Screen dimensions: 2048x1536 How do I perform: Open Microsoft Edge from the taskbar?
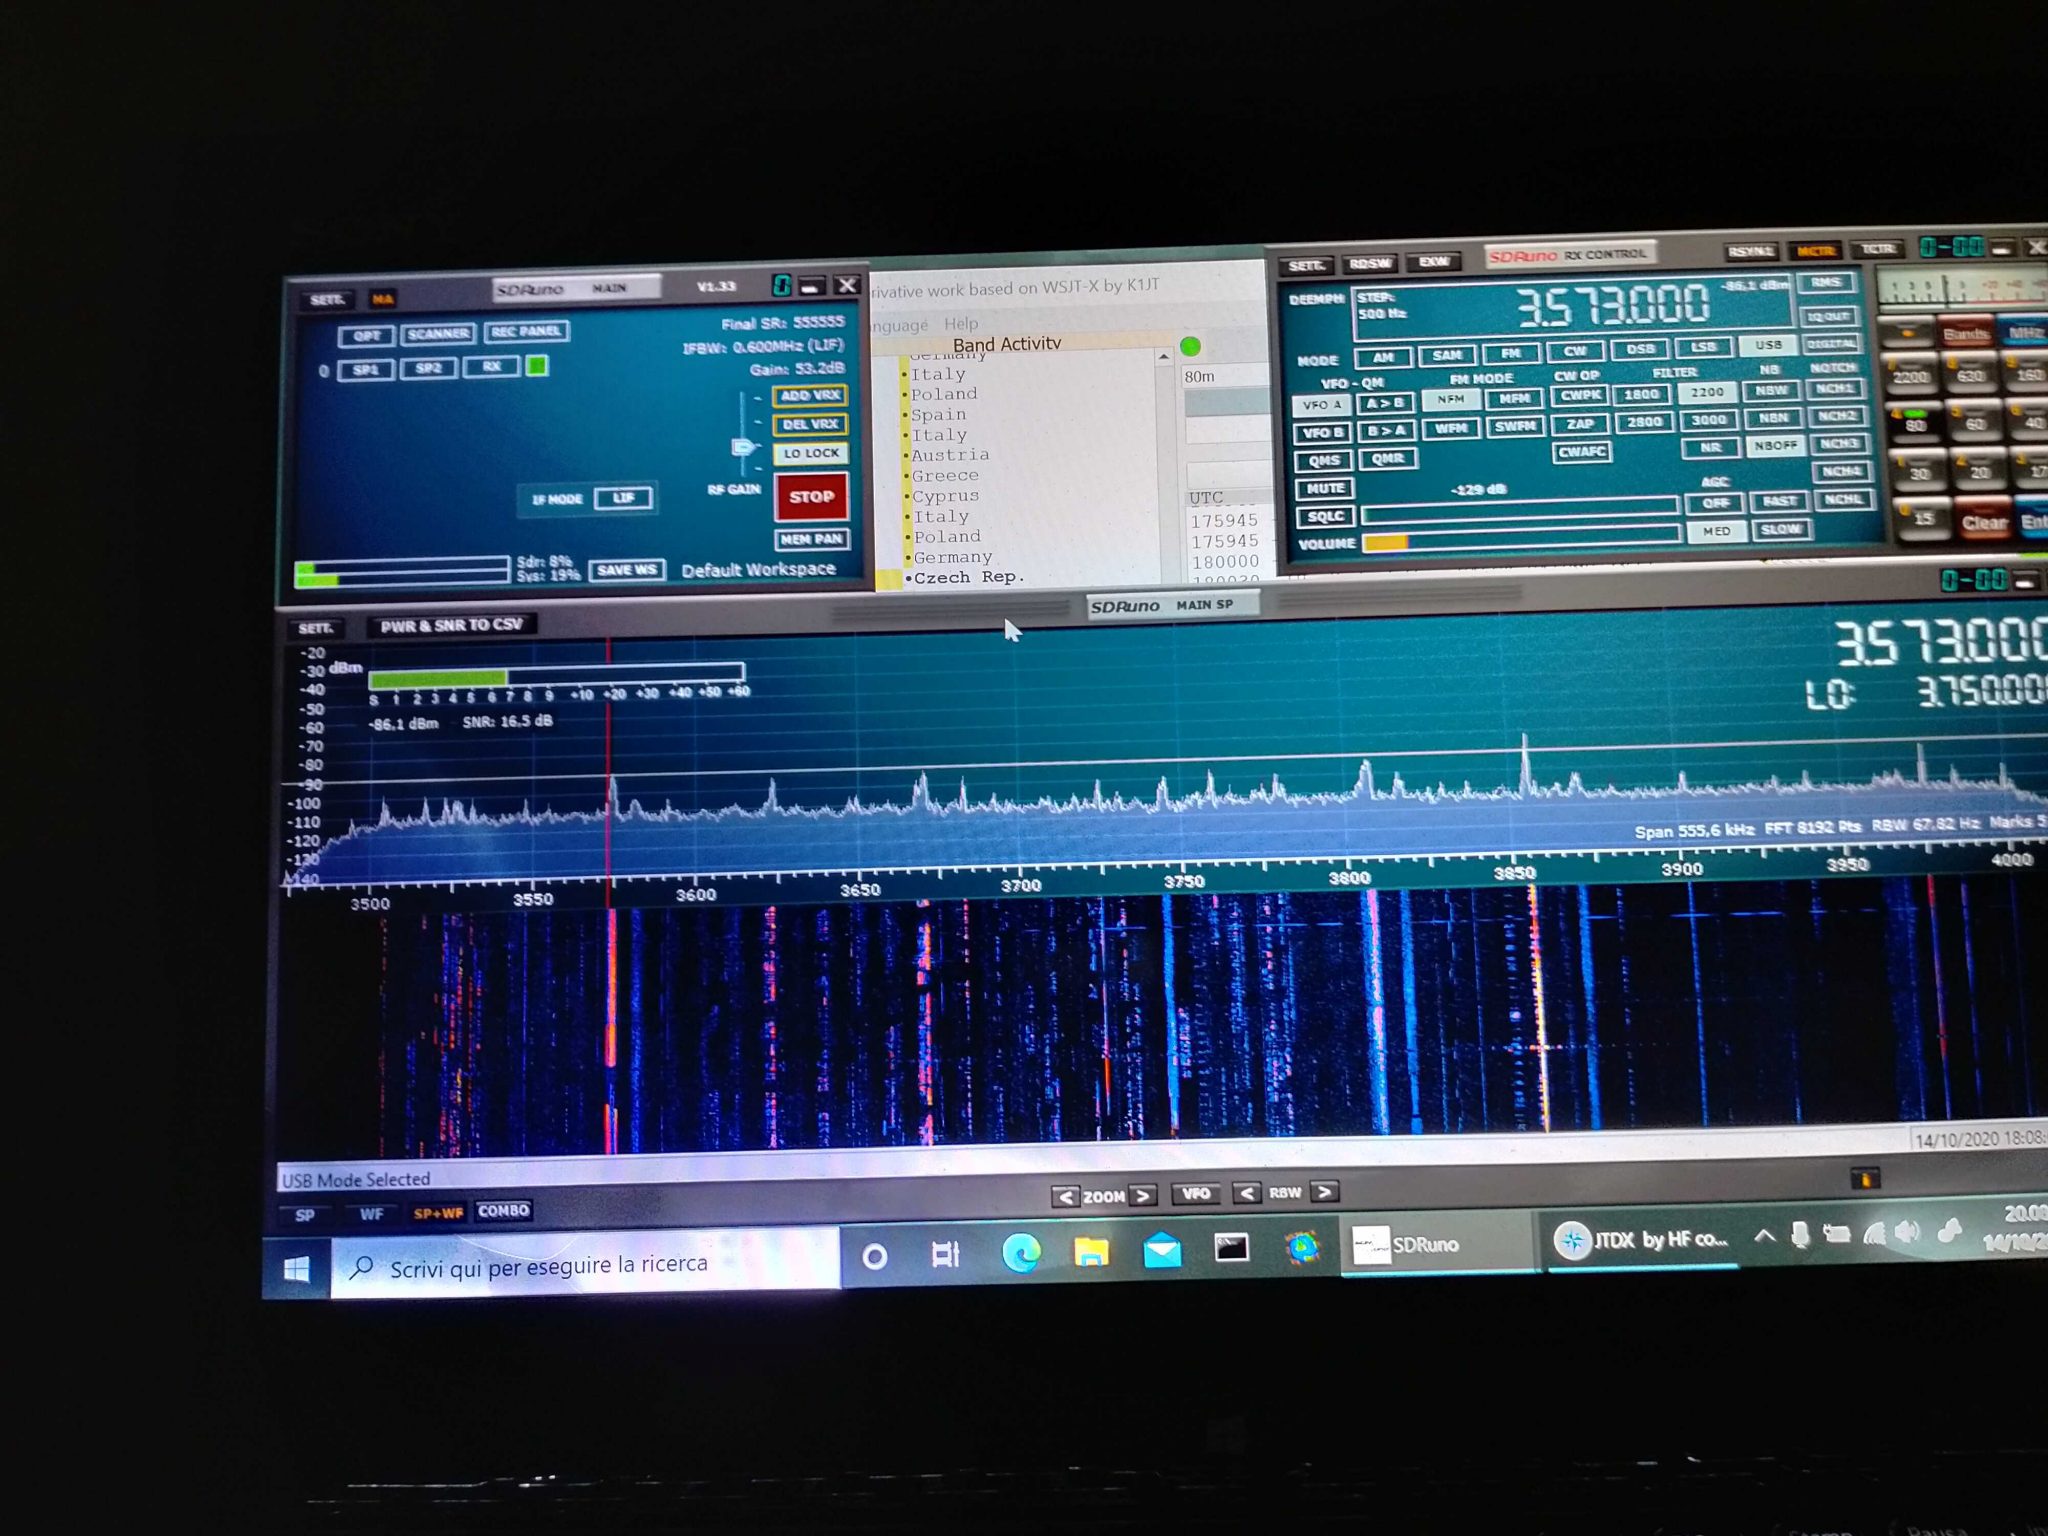pos(1020,1252)
